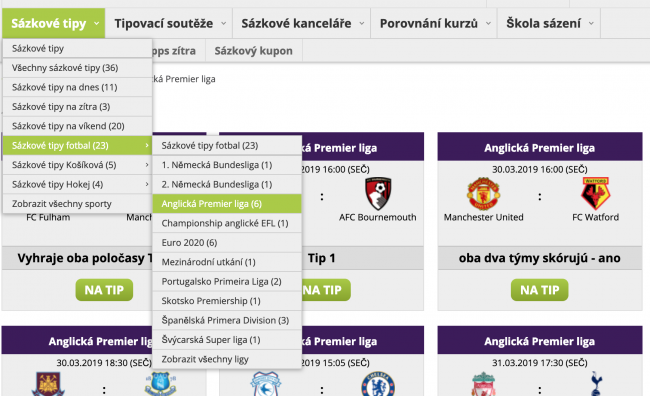Click the Cardiff City club crest
This screenshot has height=396, width=650.
pyautogui.click(x=266, y=384)
